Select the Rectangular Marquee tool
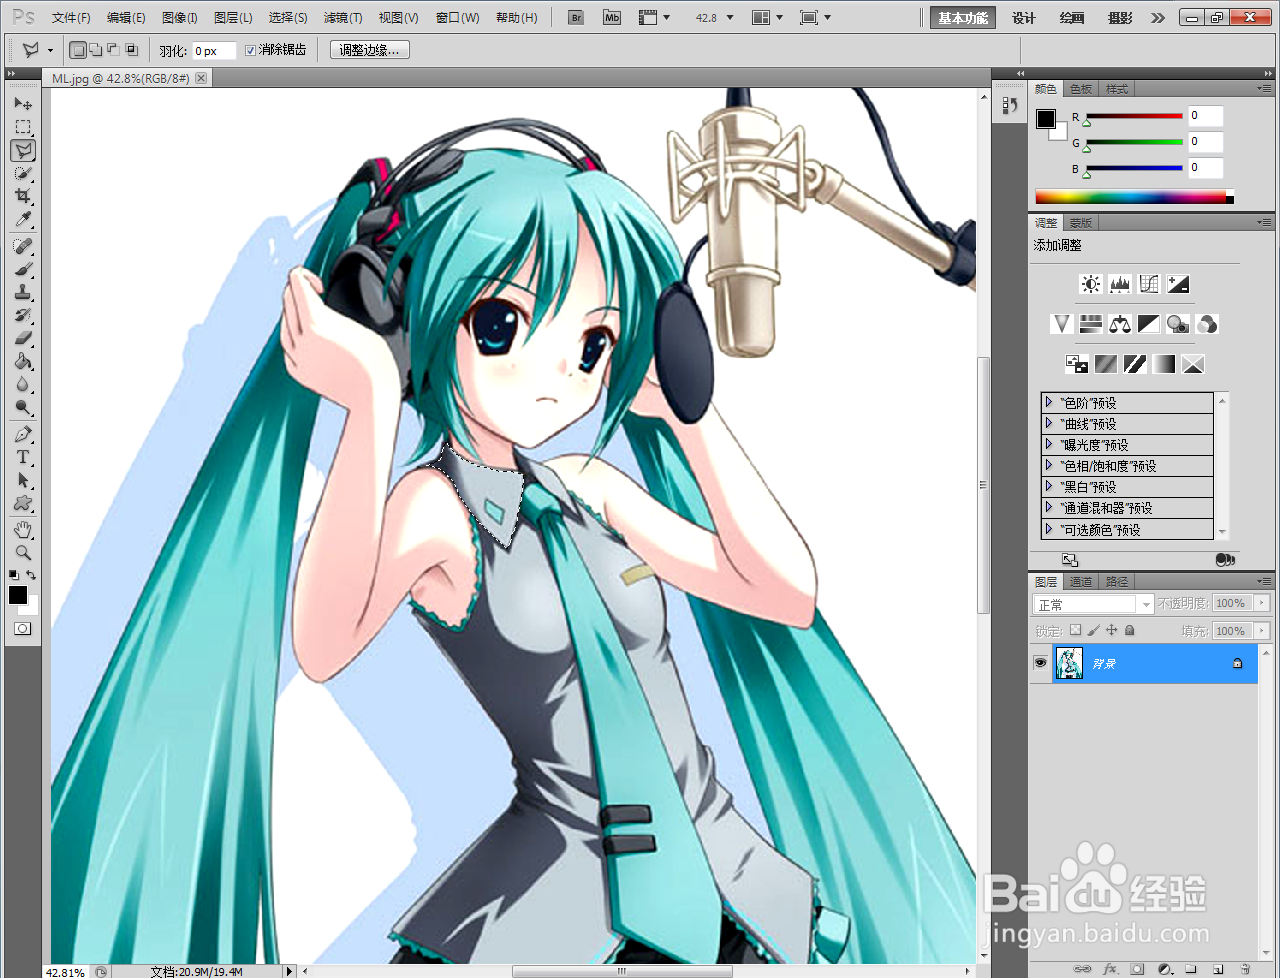The width and height of the screenshot is (1280, 978). (23, 127)
